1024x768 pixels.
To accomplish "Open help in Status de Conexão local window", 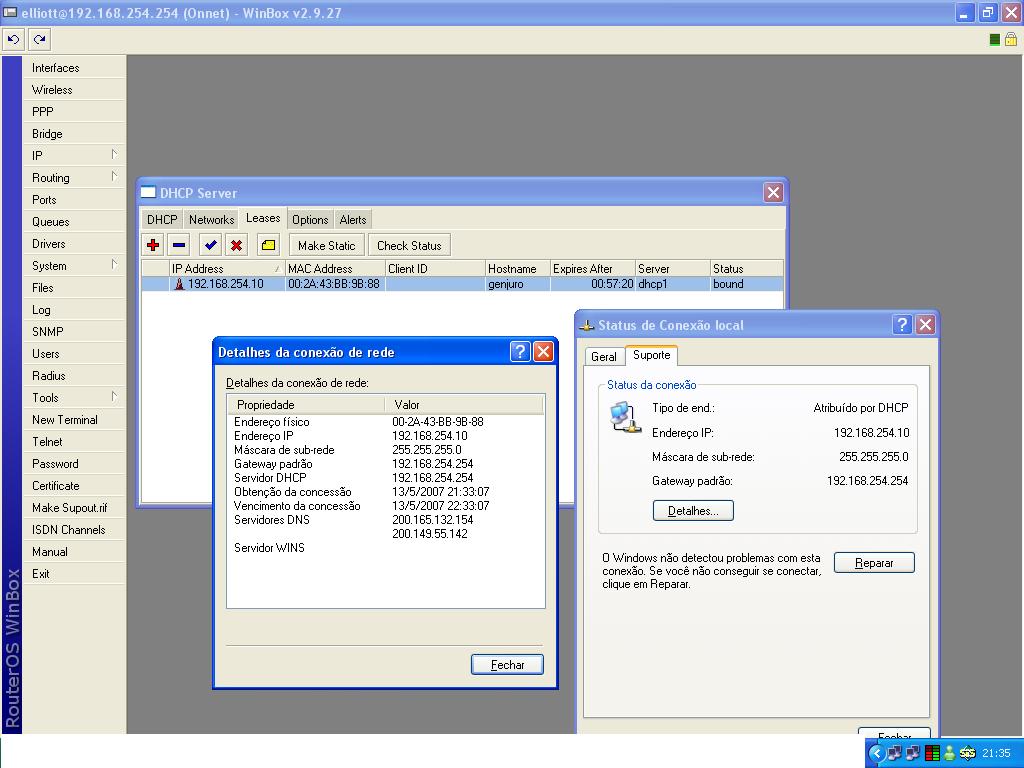I will [903, 325].
